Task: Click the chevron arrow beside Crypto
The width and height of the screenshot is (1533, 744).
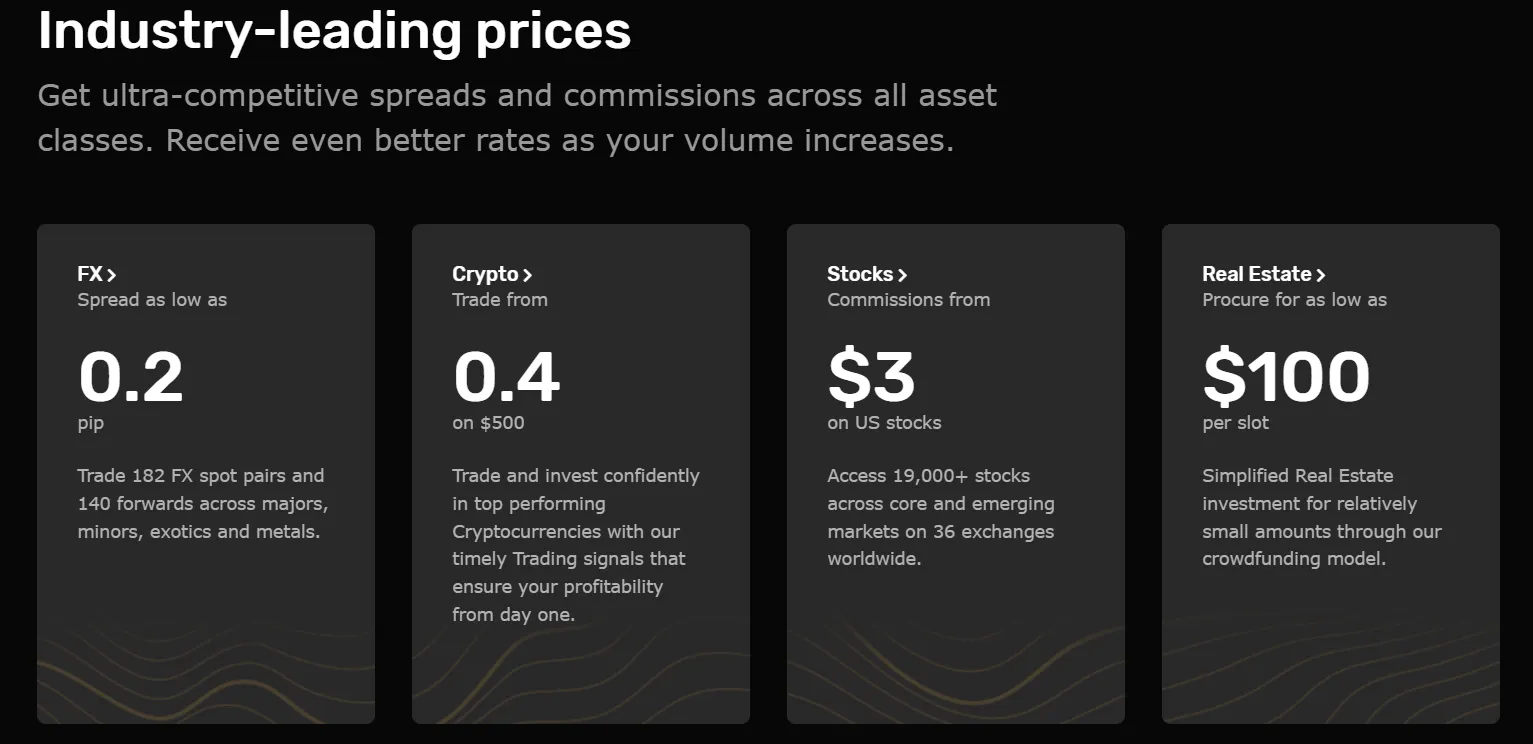Action: pos(527,275)
